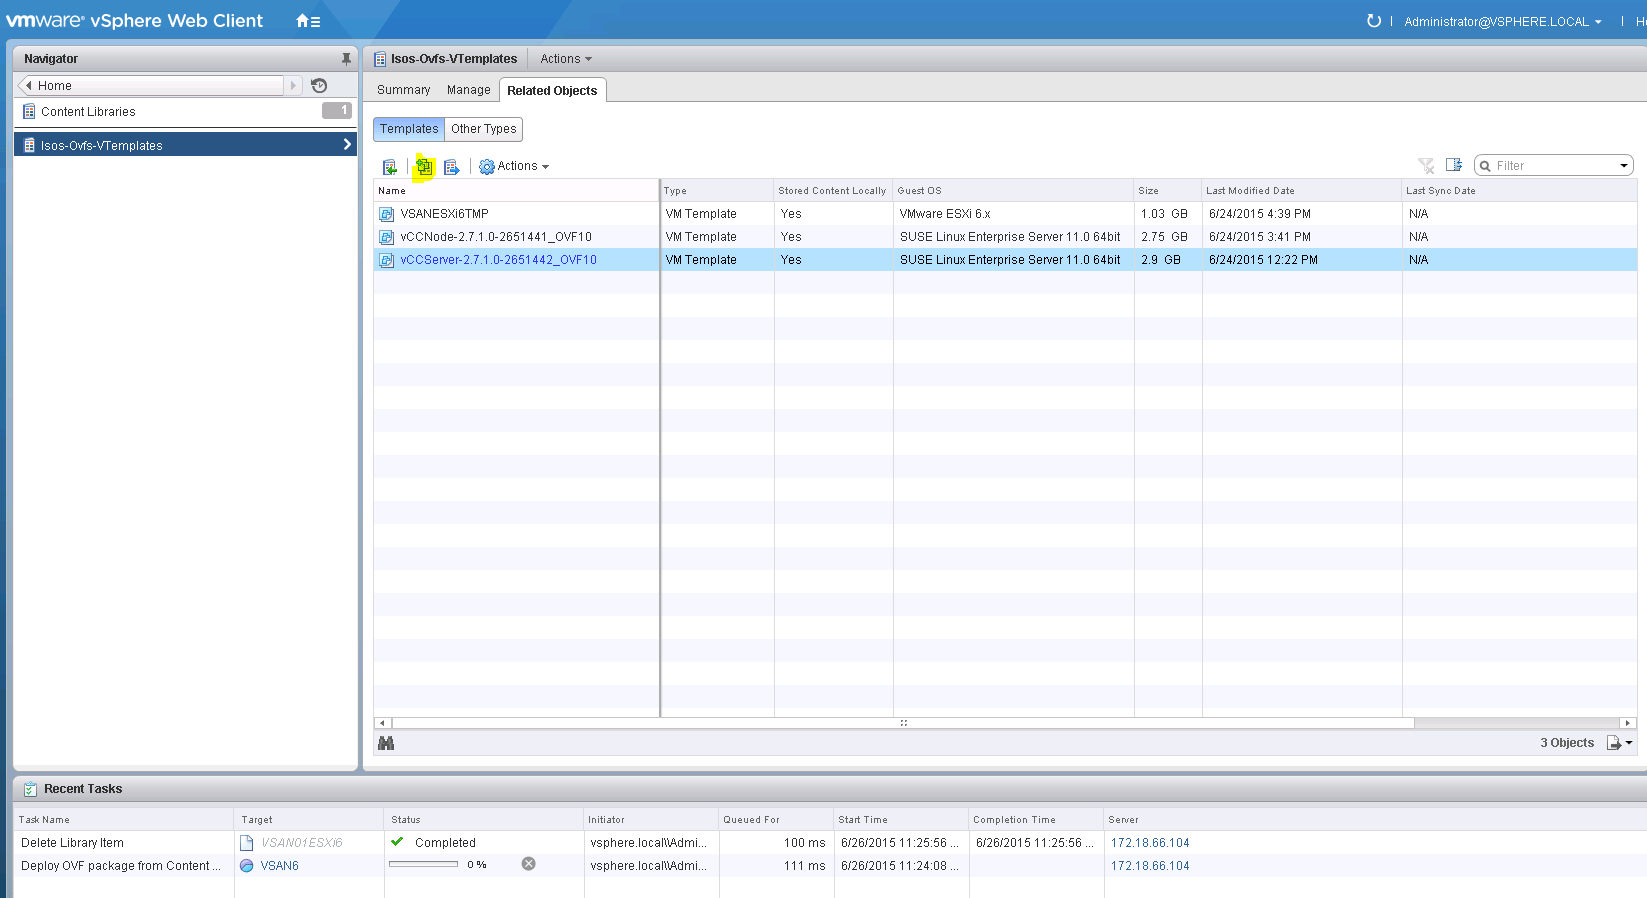1647x898 pixels.
Task: Select Isos-Ovfs-VTemplates in Navigator
Action: pos(185,145)
